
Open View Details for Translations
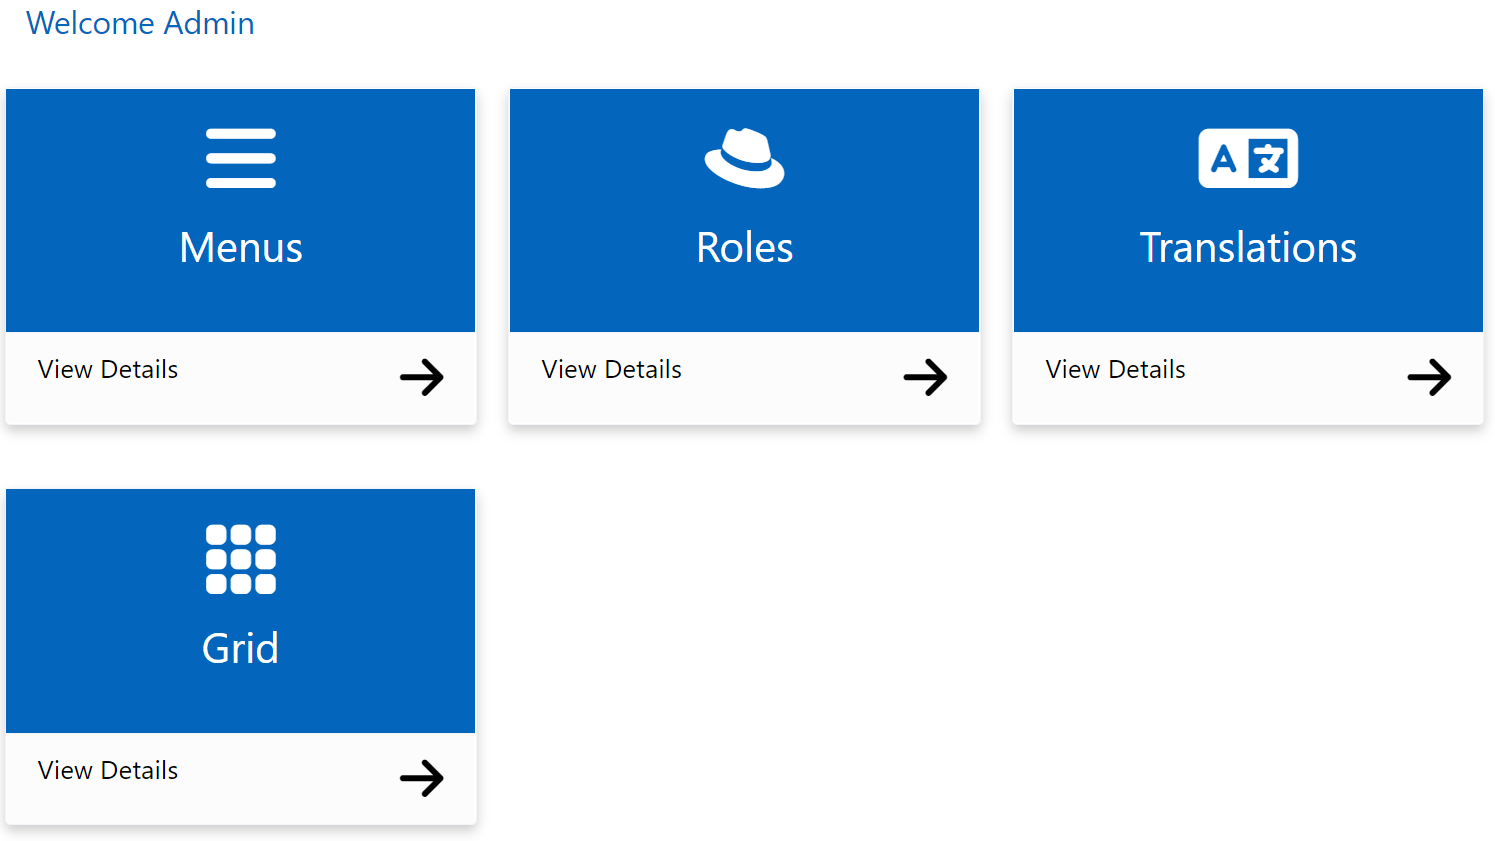[1115, 370]
